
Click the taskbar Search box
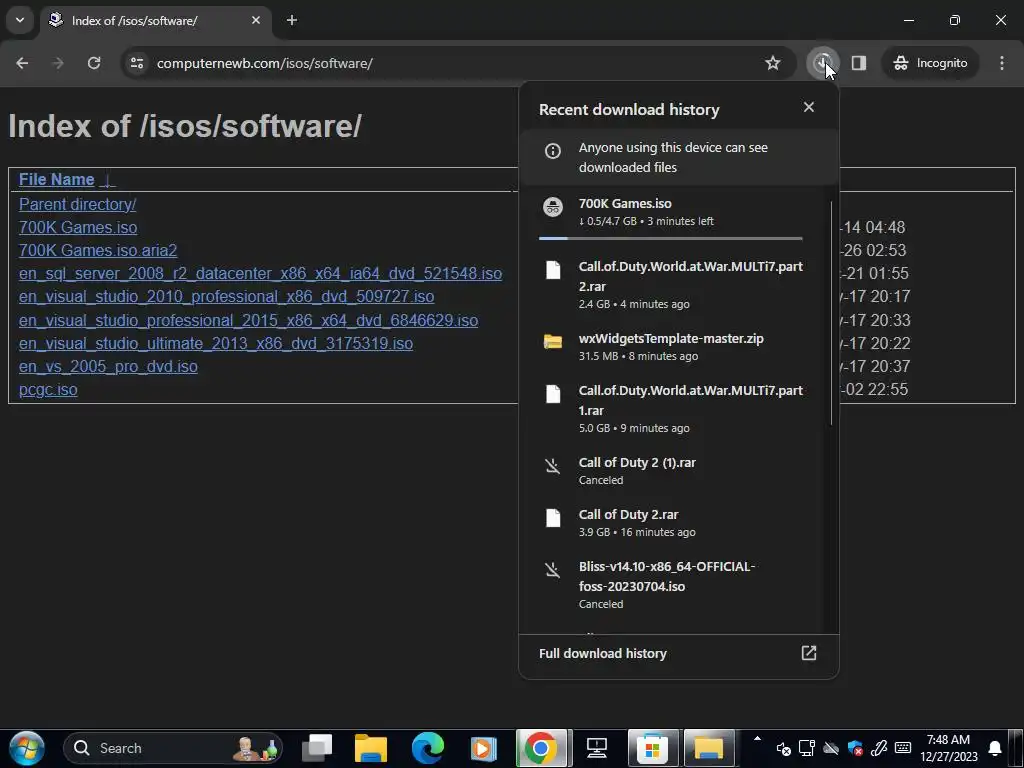tap(173, 748)
